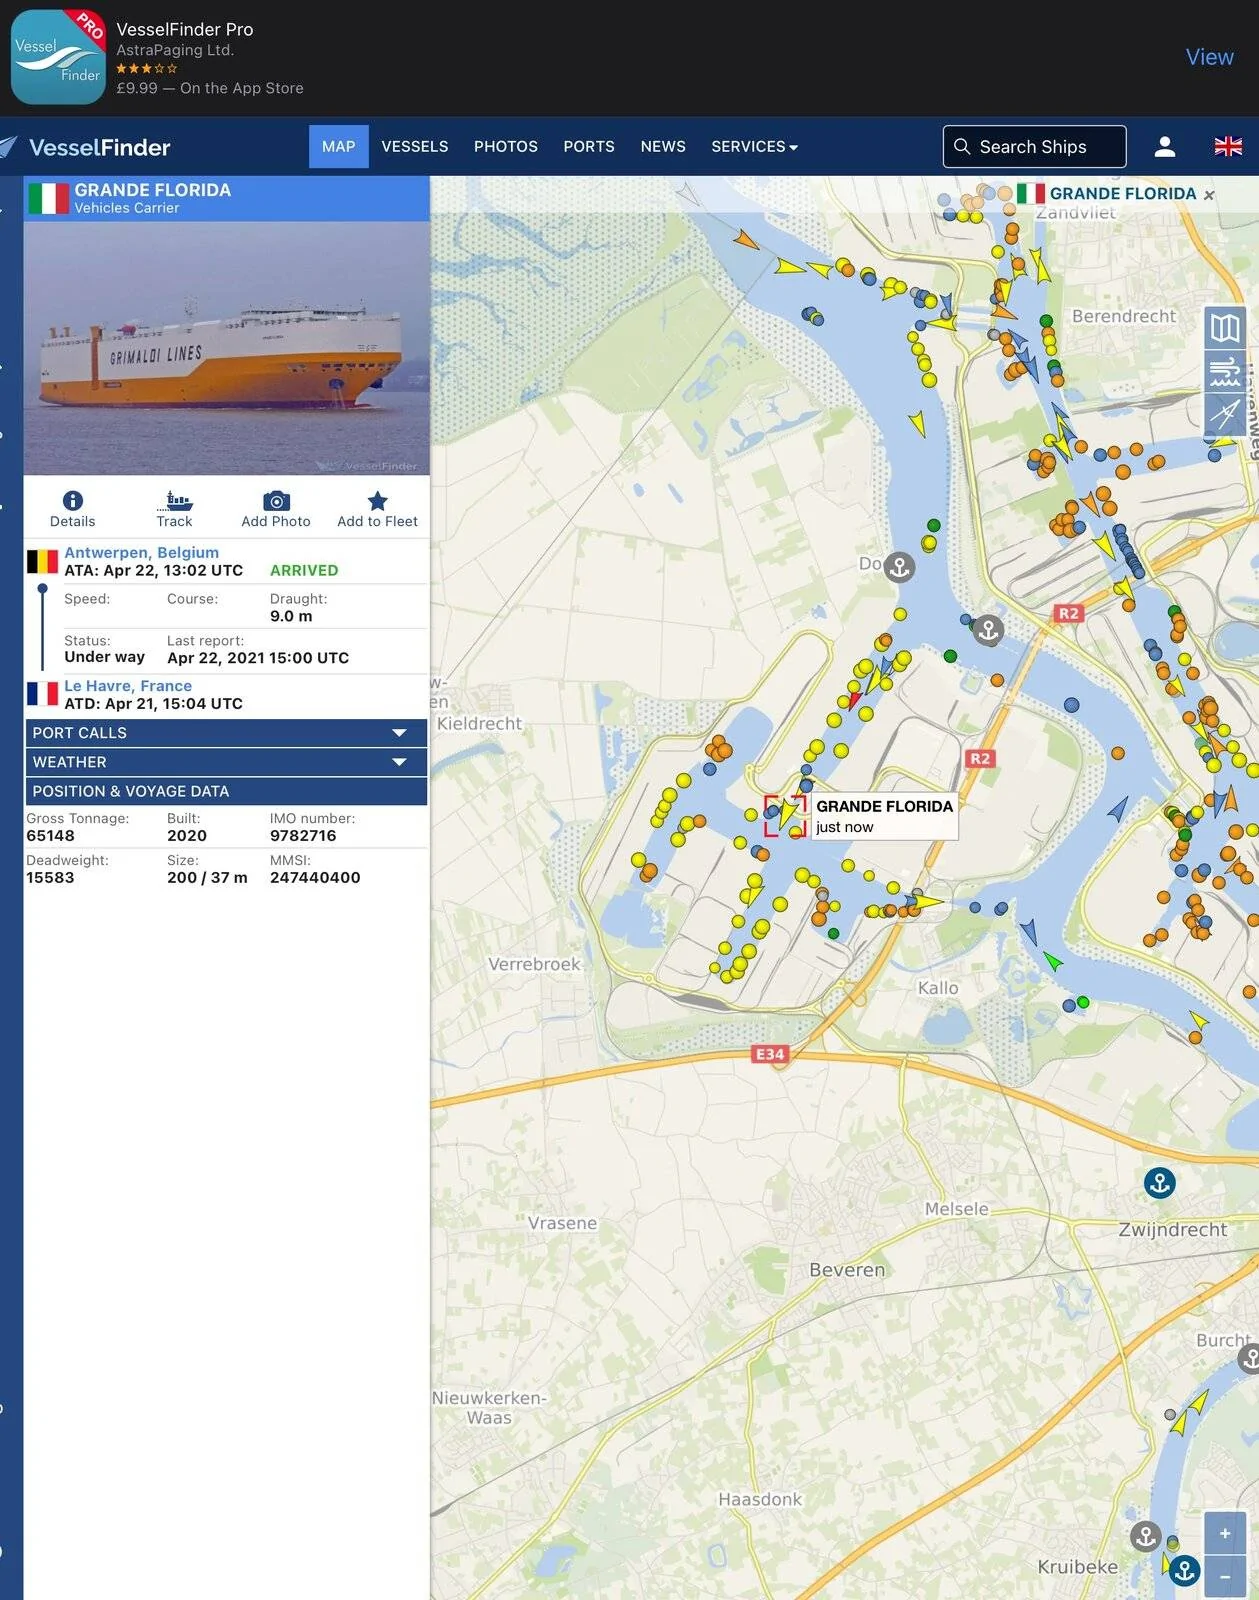This screenshot has width=1259, height=1600.
Task: Zoom out with the minus button
Action: (1225, 1577)
